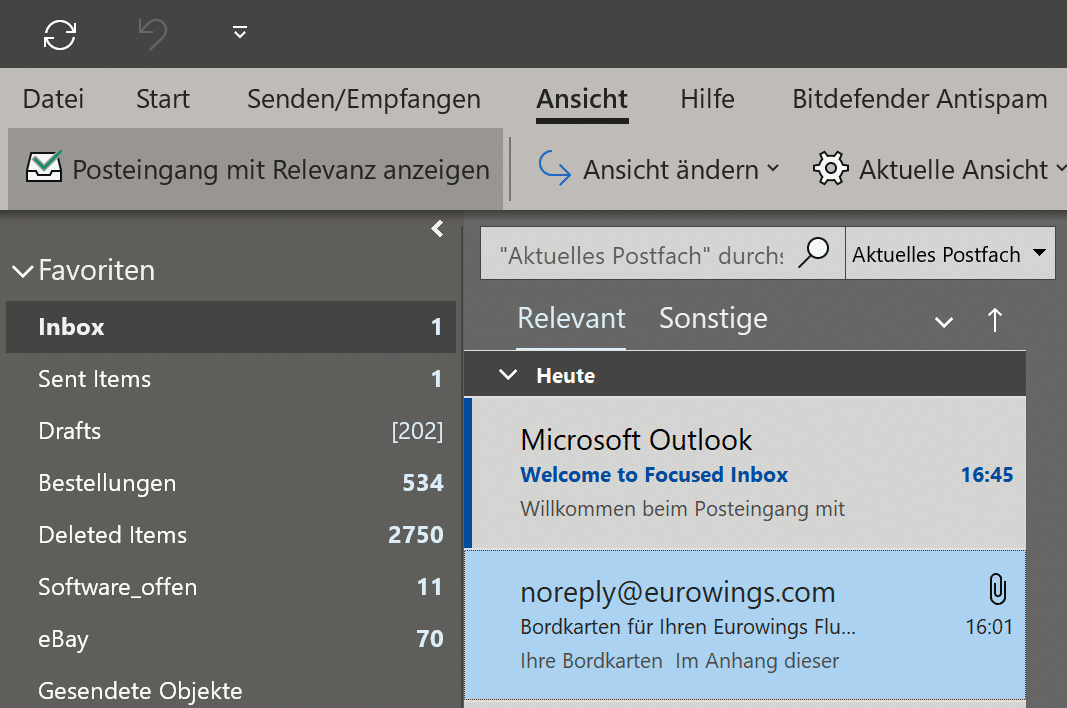Open the eBay folder
This screenshot has height=708, width=1067.
click(x=231, y=639)
